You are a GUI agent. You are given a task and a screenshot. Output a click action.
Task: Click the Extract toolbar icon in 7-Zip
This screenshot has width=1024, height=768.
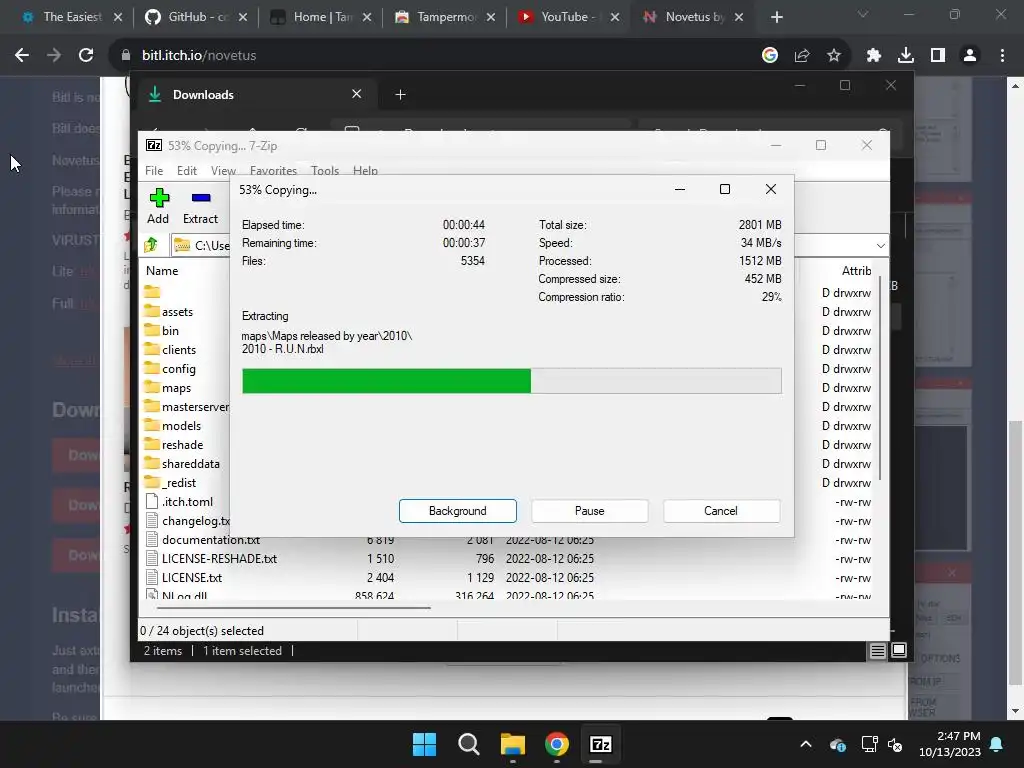(200, 206)
